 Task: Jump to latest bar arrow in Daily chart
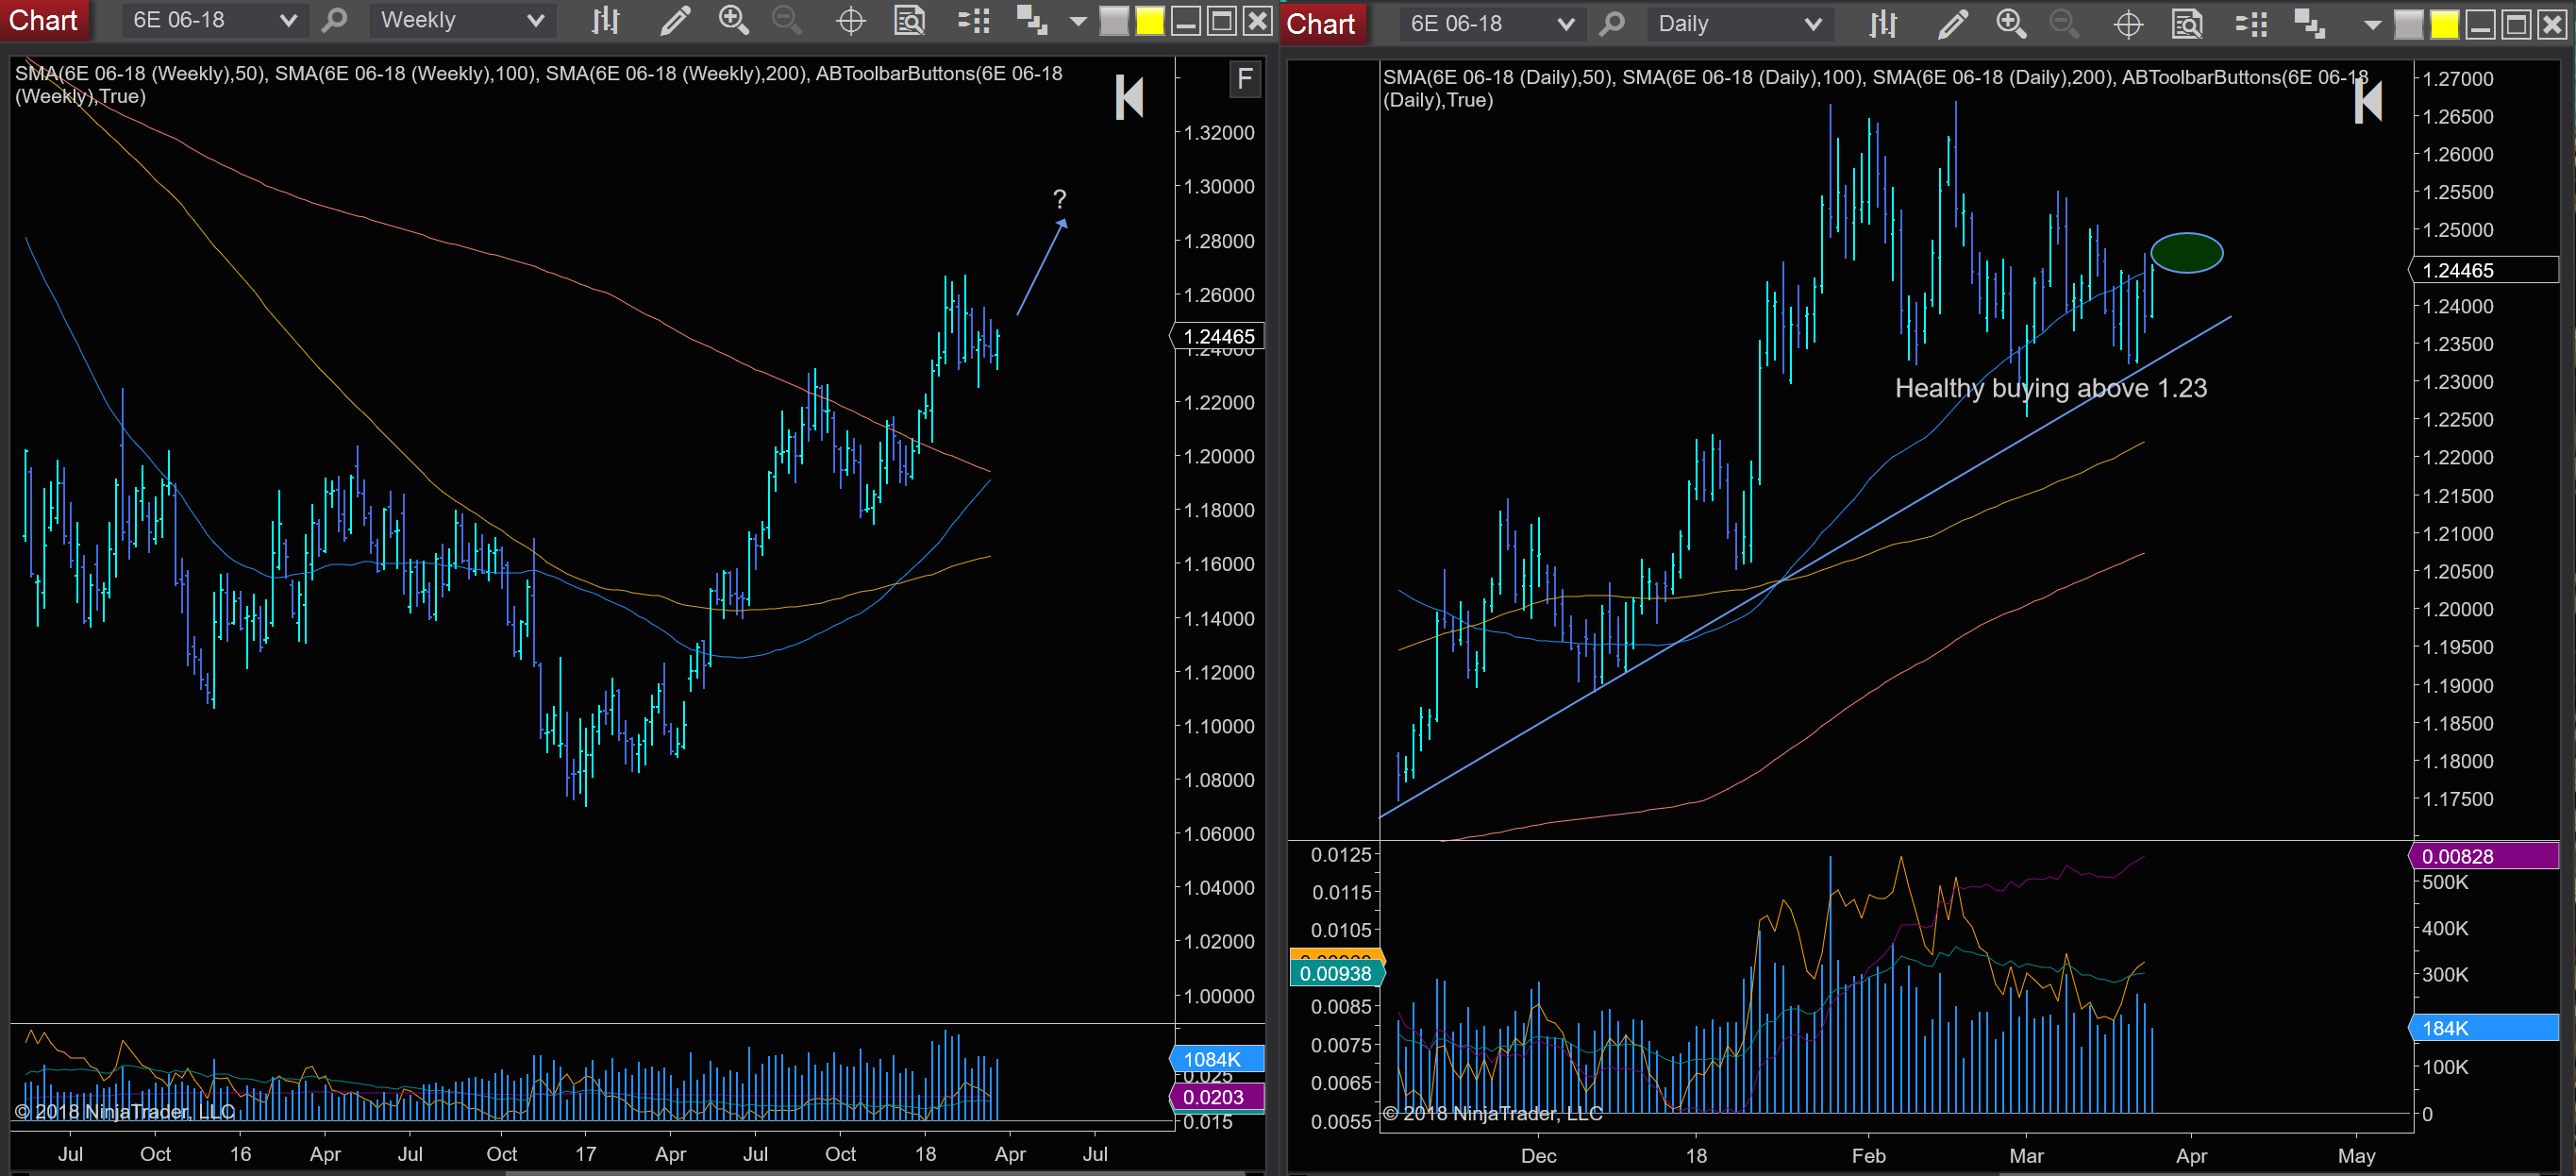pyautogui.click(x=2368, y=101)
